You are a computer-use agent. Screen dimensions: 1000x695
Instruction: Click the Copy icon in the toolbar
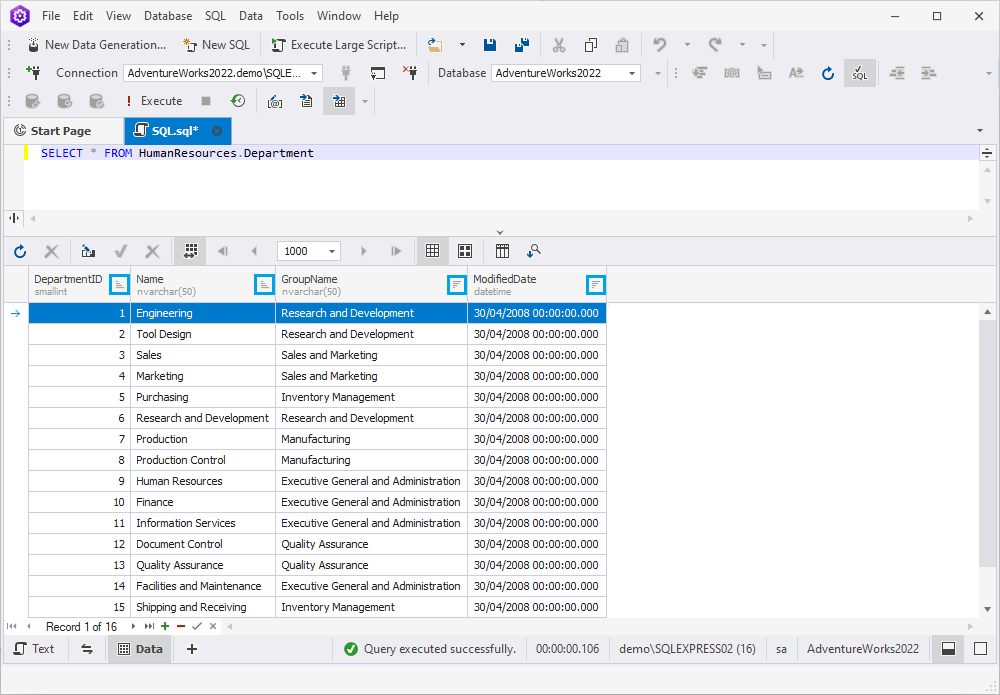pos(591,45)
